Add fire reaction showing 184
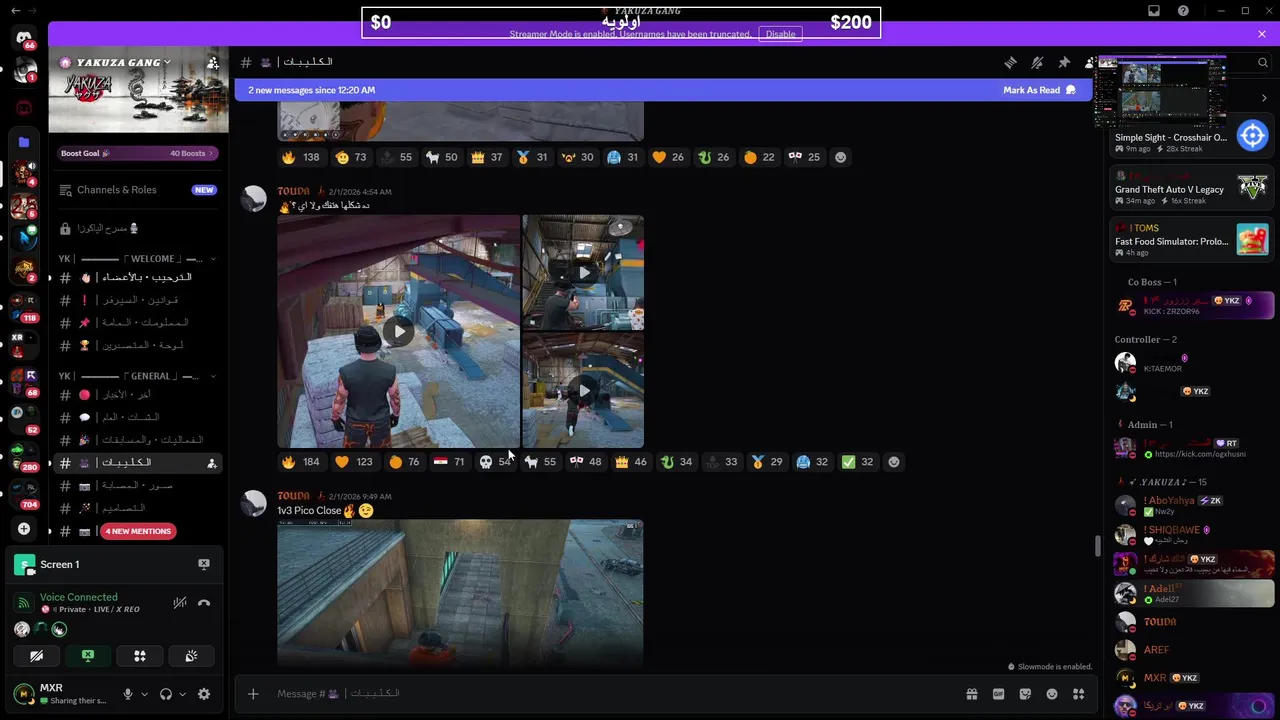This screenshot has height=720, width=1280. [300, 462]
